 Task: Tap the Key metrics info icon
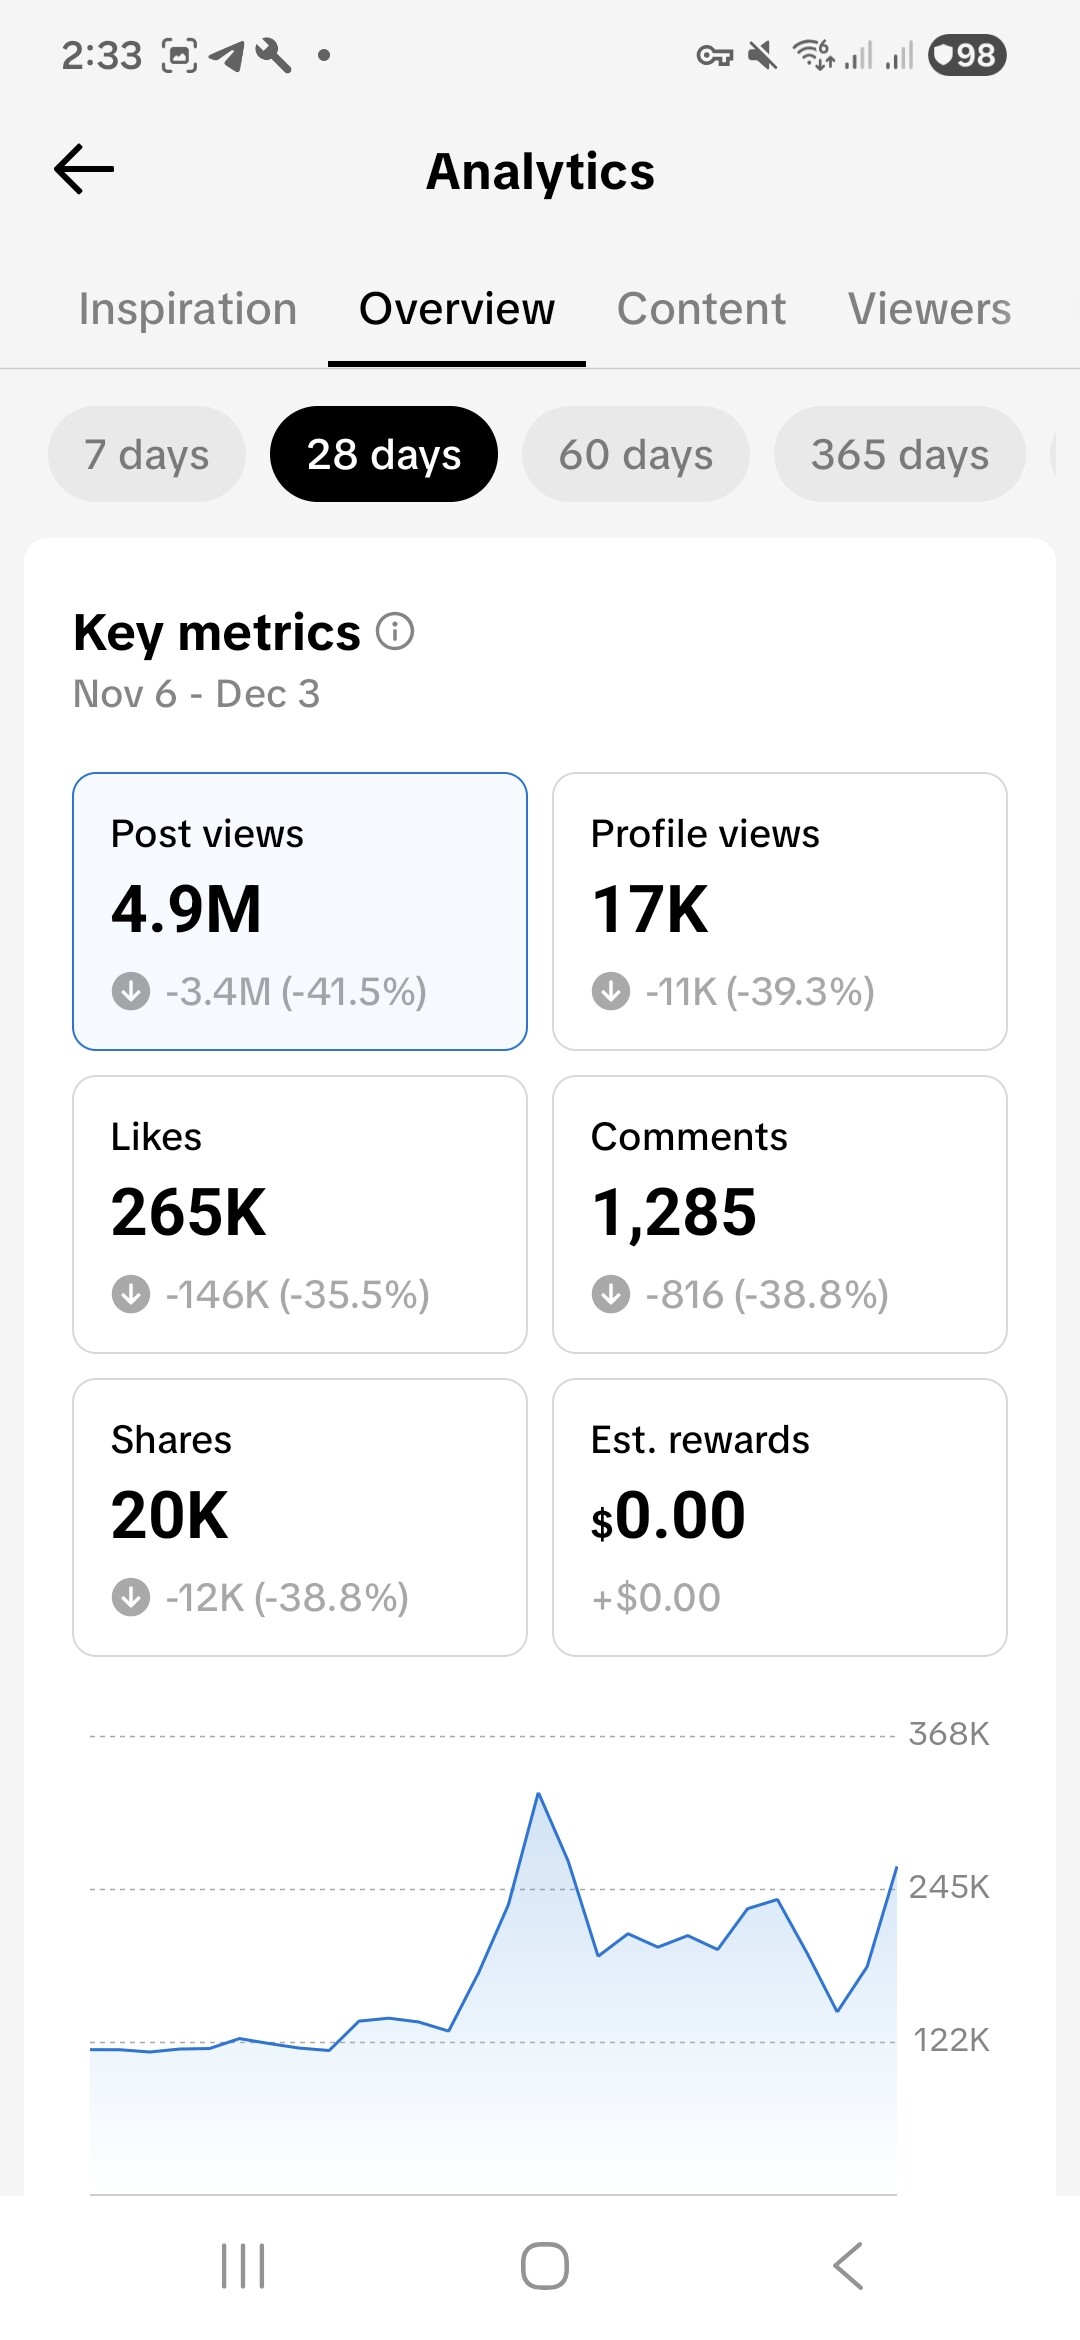tap(395, 632)
